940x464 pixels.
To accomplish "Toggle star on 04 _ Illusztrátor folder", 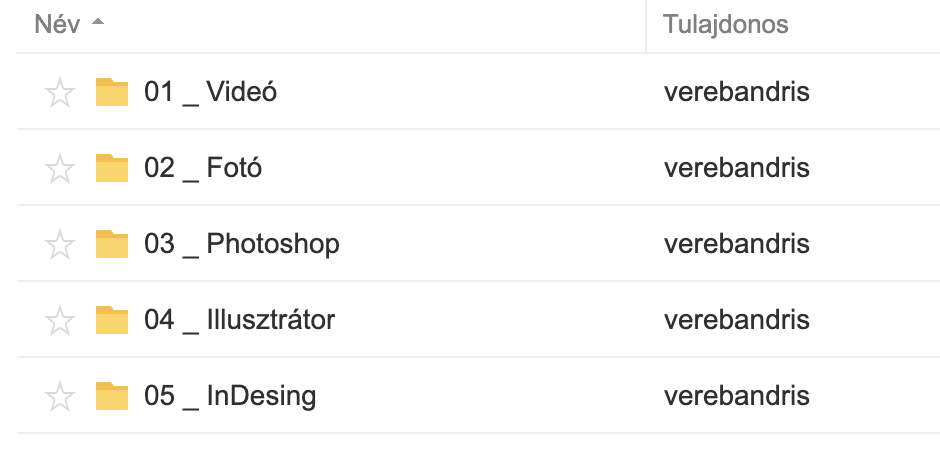I will [60, 321].
